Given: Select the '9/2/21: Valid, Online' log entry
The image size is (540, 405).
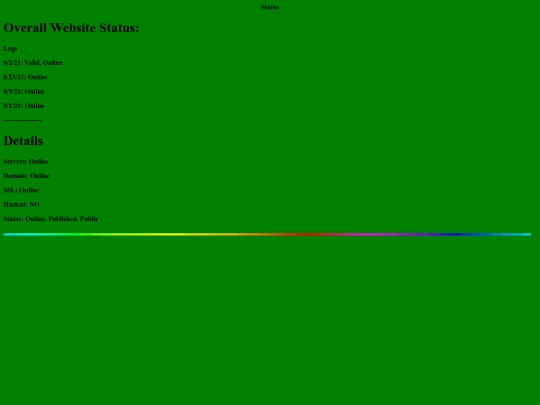Looking at the screenshot, I should click(x=33, y=63).
